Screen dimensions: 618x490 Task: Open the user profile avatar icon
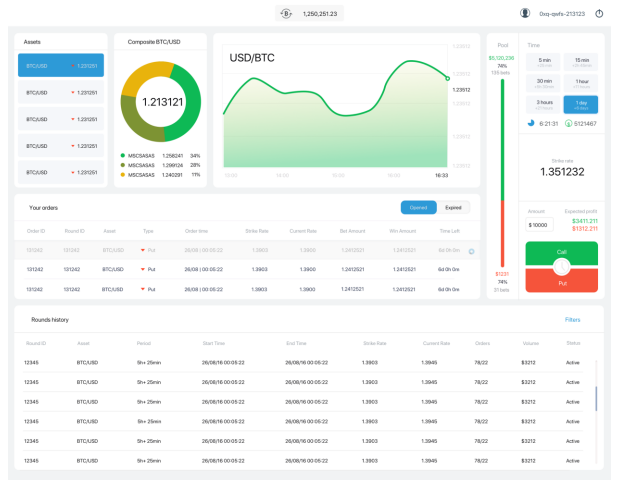(525, 13)
